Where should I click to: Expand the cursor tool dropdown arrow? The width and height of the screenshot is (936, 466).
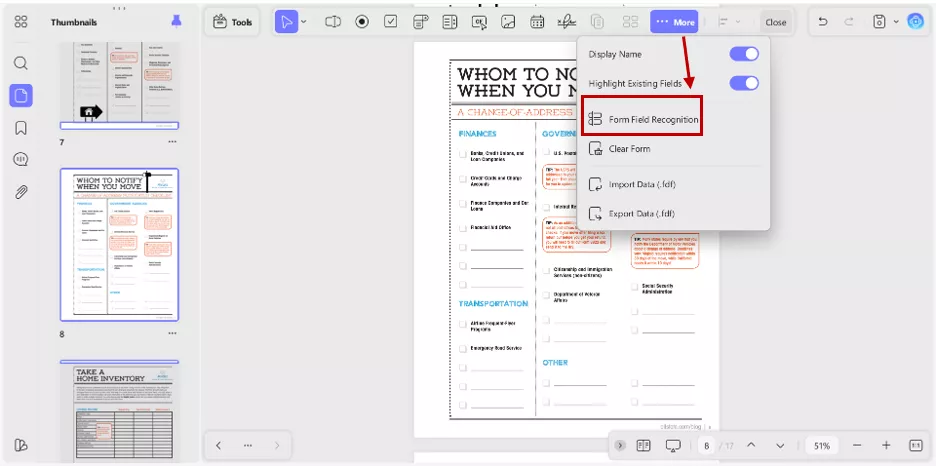click(304, 22)
